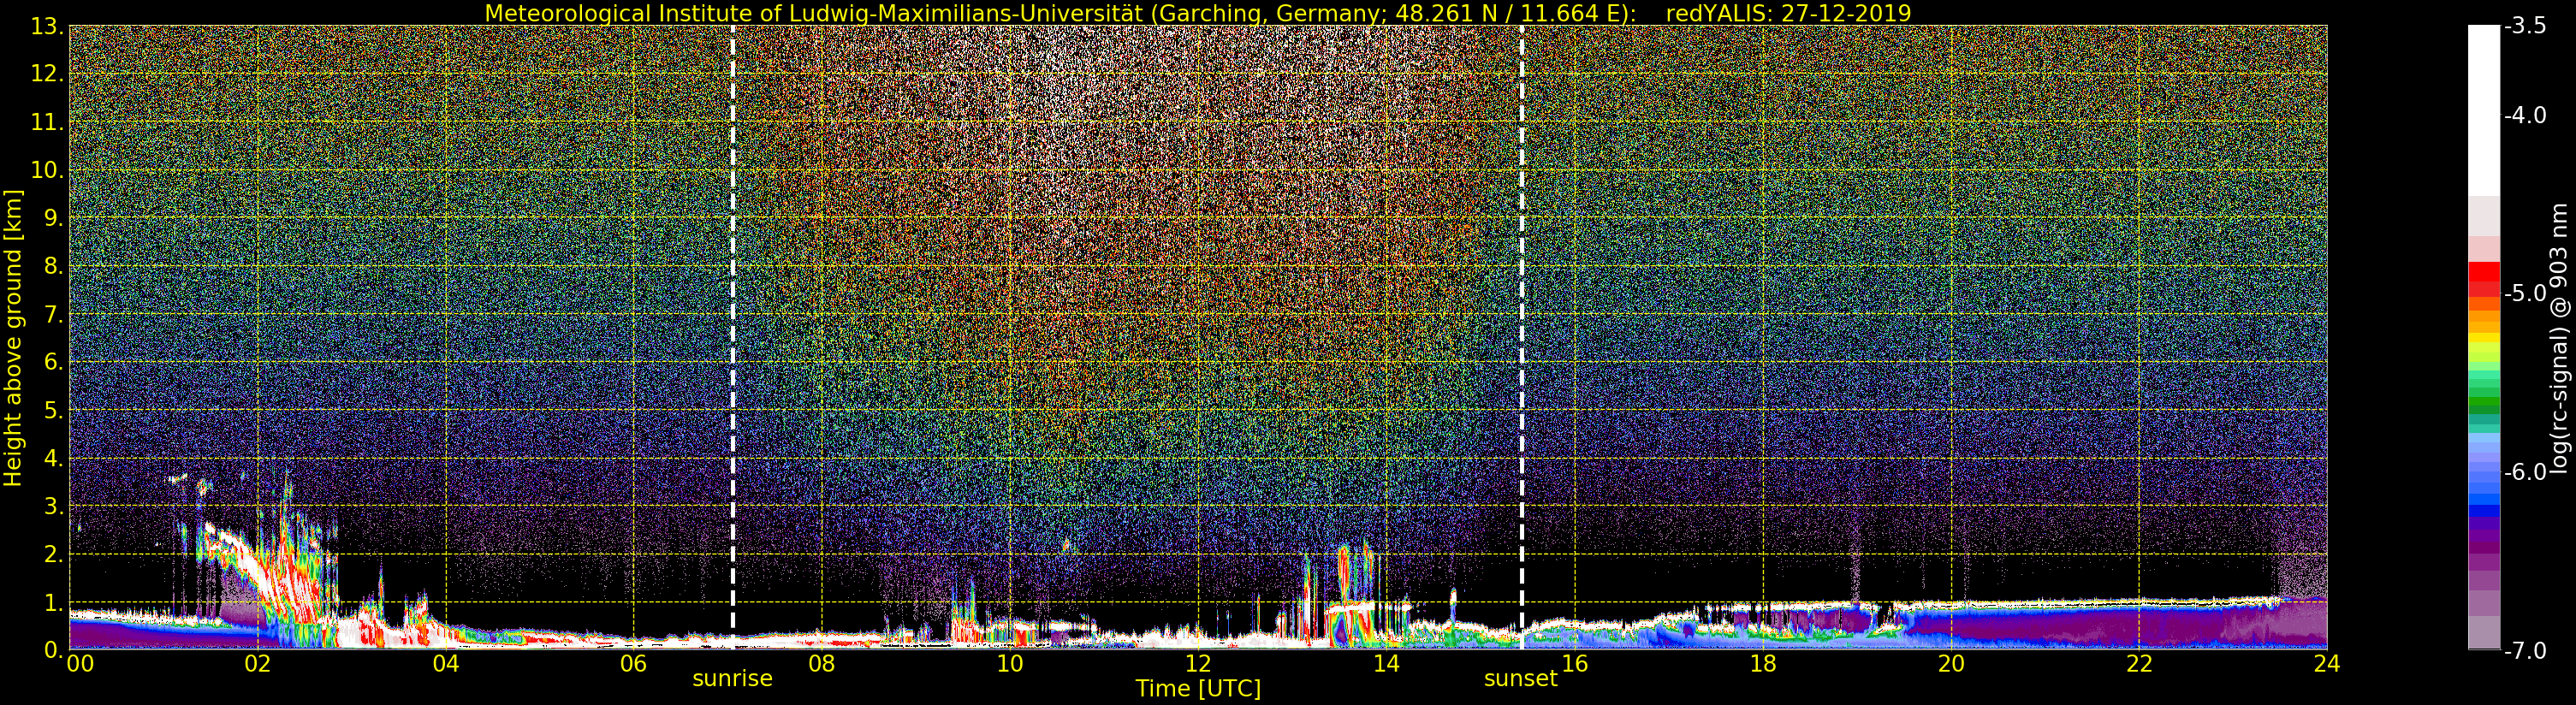Click the '-6.0' colorbar tick label
The image size is (2576, 705).
click(x=2525, y=472)
